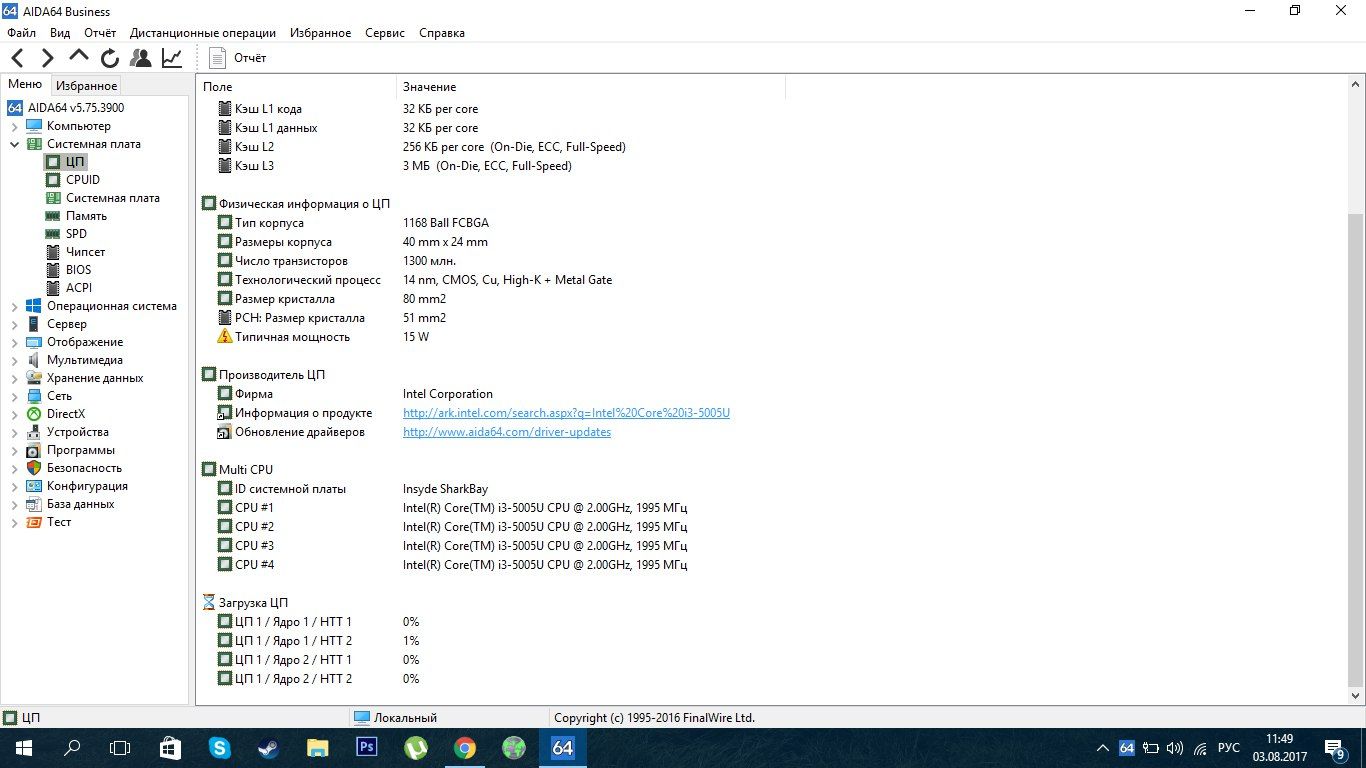Select the SPD tree entry
This screenshot has width=1366, height=768.
(x=76, y=234)
